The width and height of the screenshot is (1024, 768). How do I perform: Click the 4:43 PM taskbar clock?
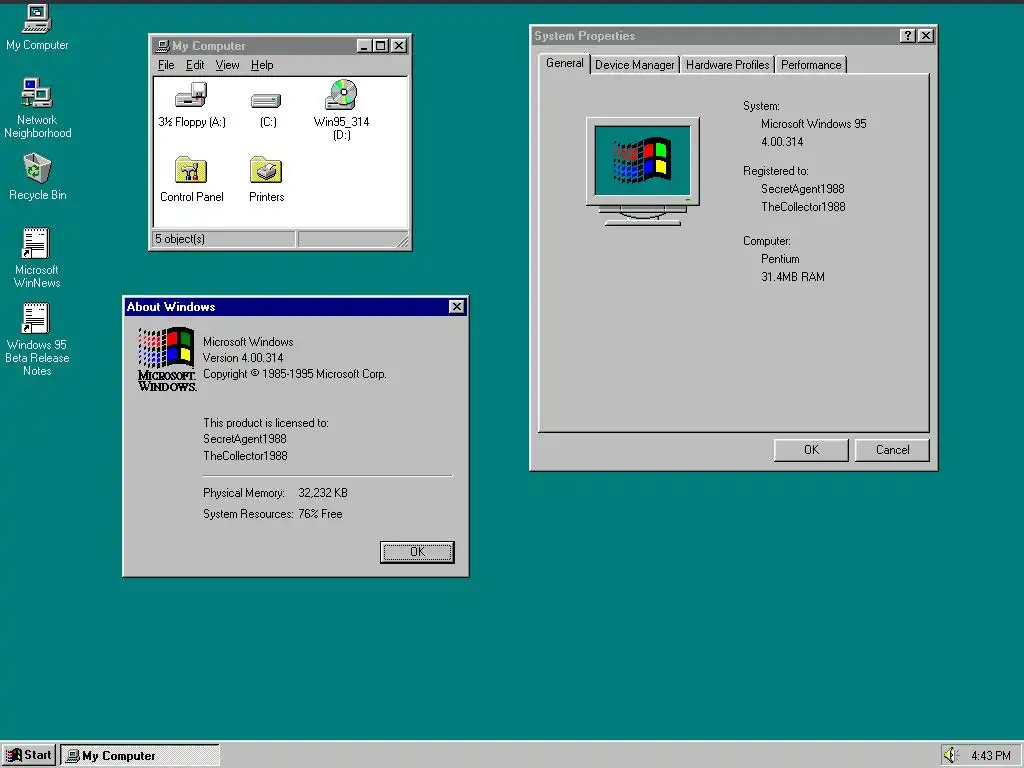990,756
